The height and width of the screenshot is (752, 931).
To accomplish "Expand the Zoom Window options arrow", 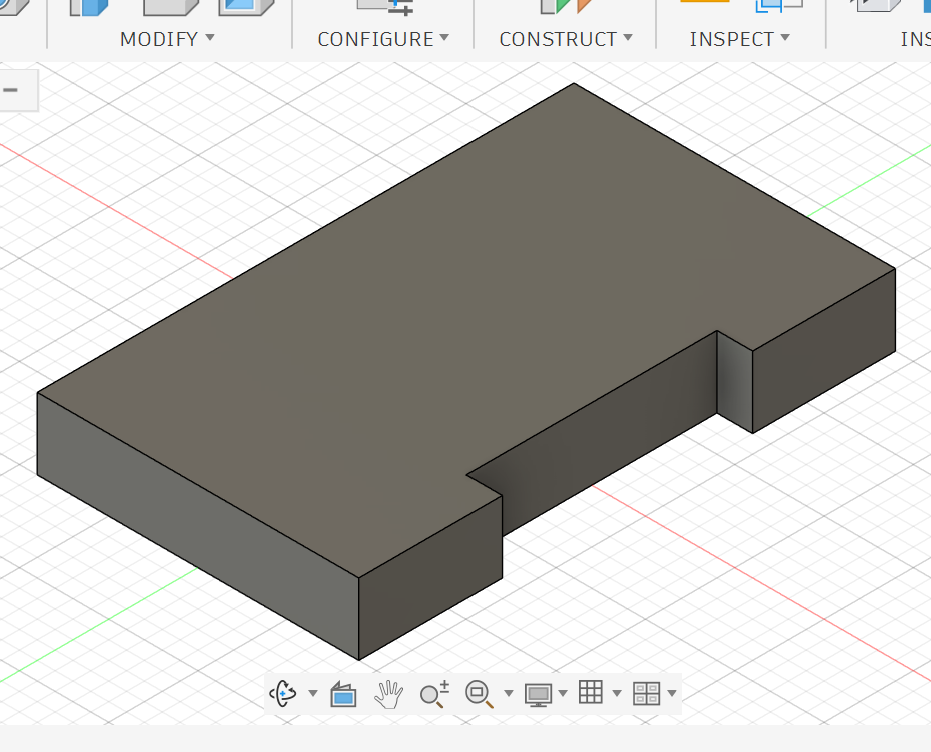I will coord(509,693).
